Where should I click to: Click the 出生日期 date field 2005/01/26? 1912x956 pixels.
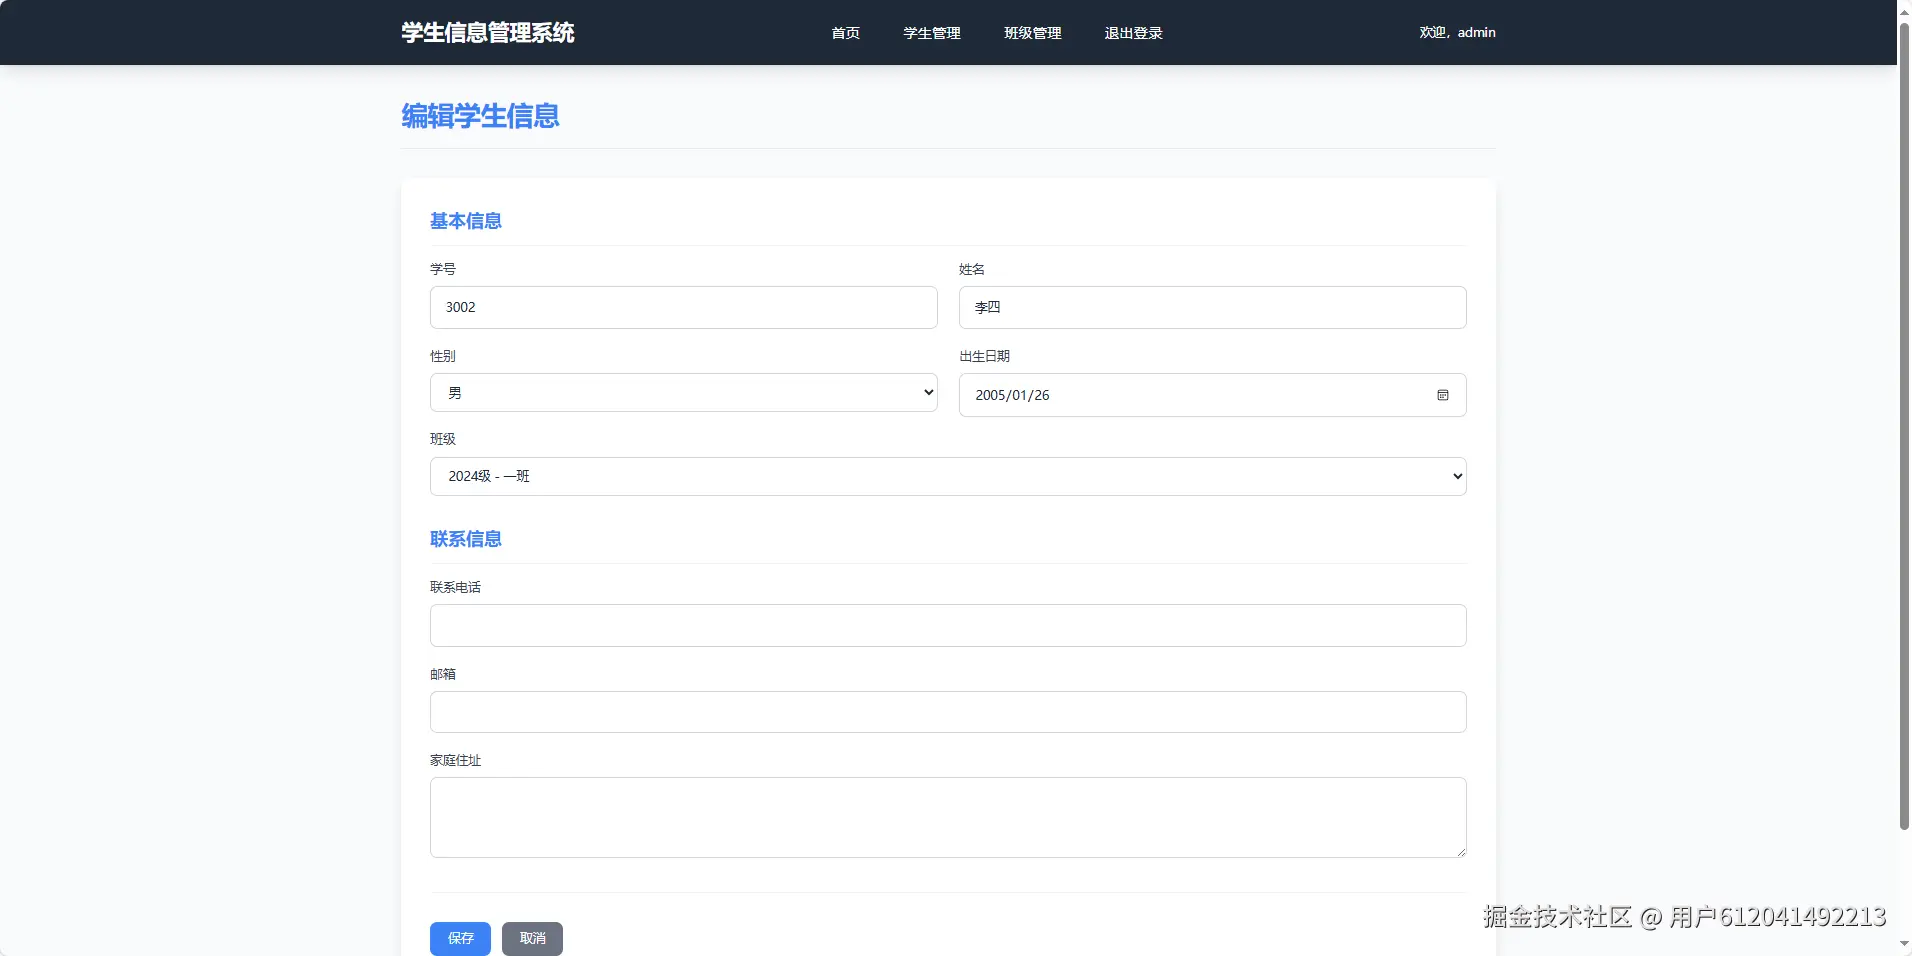(1213, 395)
